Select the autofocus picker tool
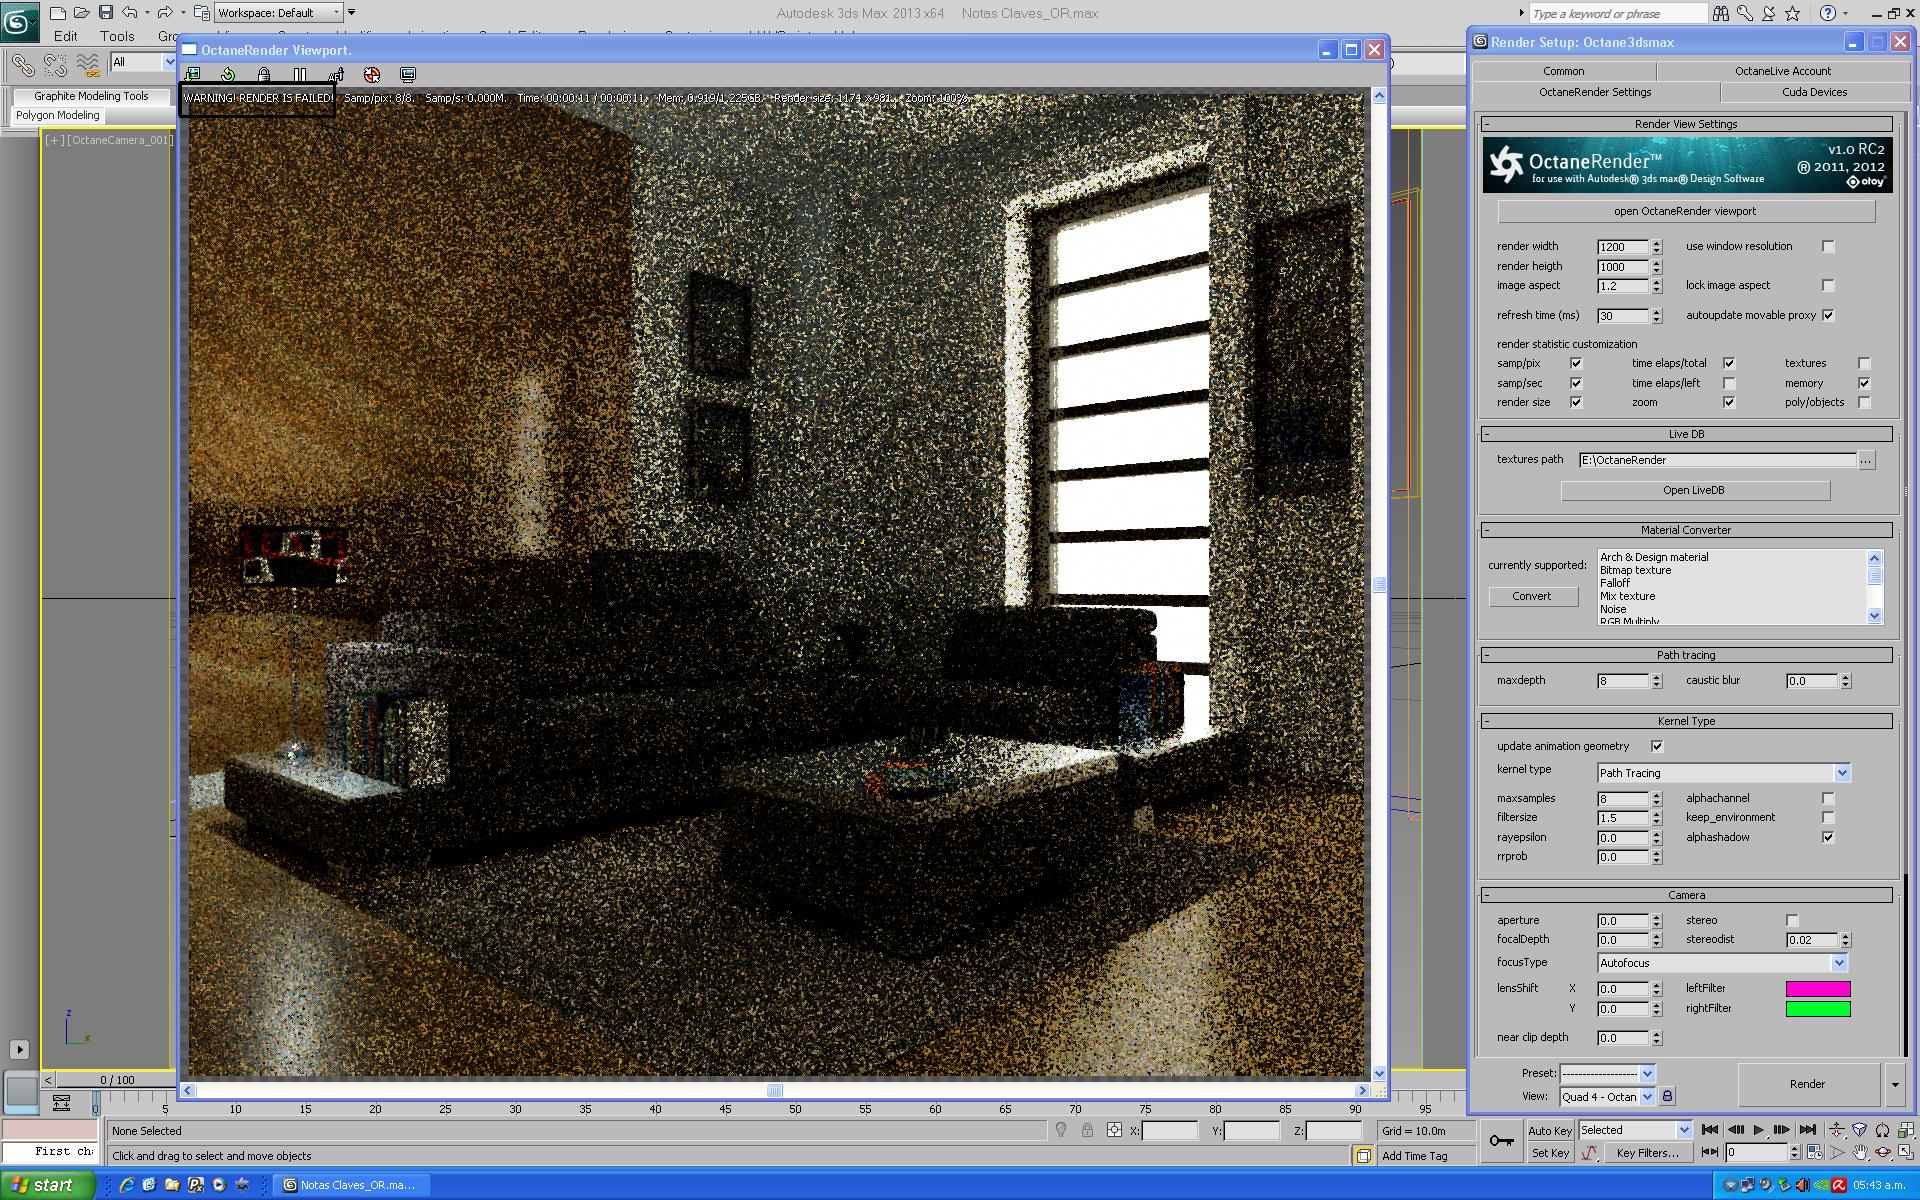 click(336, 74)
